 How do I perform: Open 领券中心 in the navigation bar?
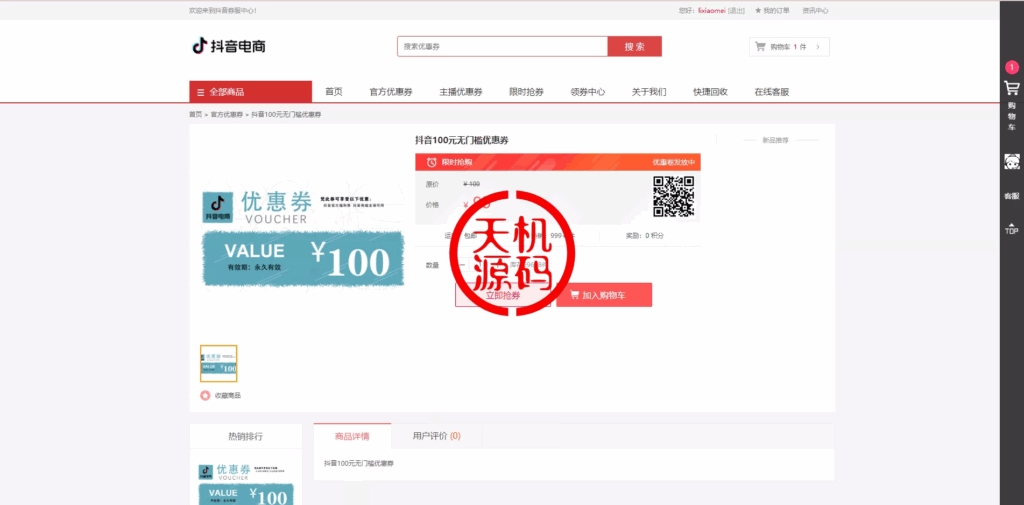click(x=587, y=92)
